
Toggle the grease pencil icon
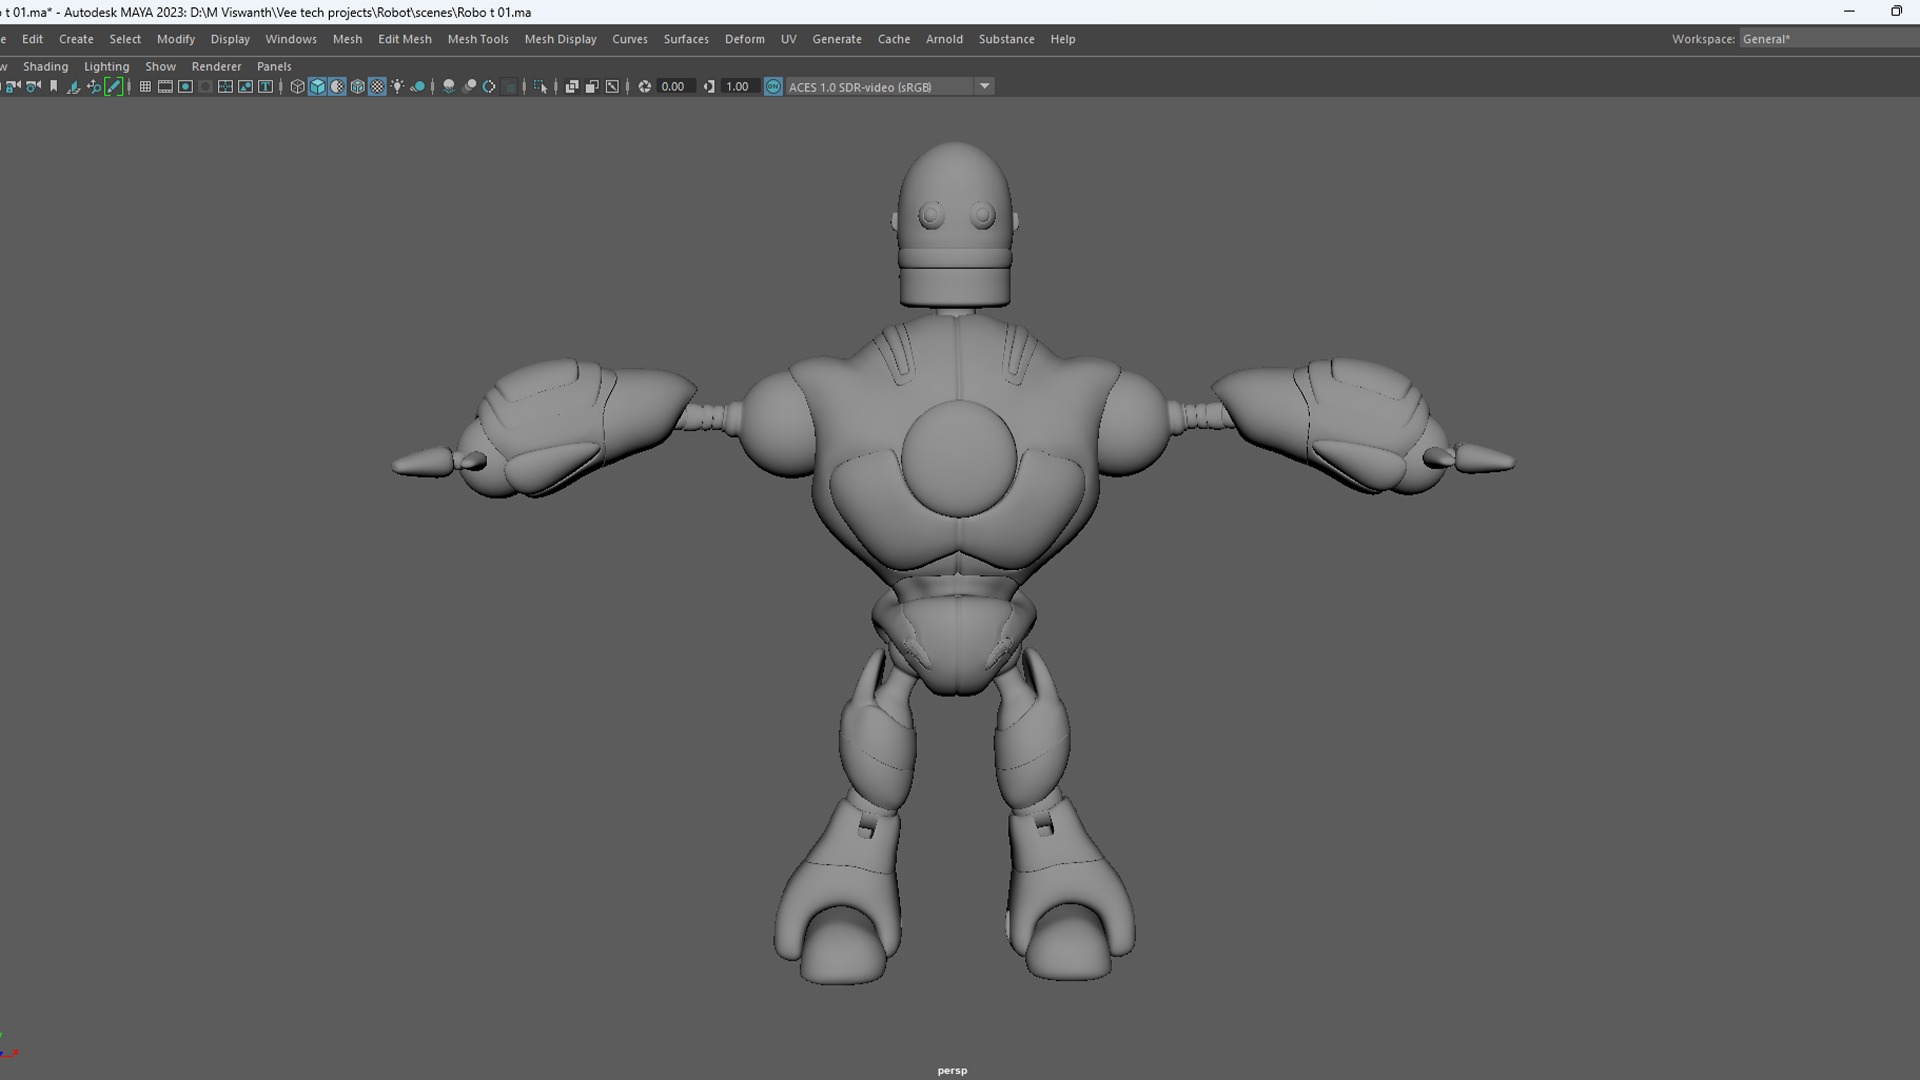pyautogui.click(x=114, y=87)
